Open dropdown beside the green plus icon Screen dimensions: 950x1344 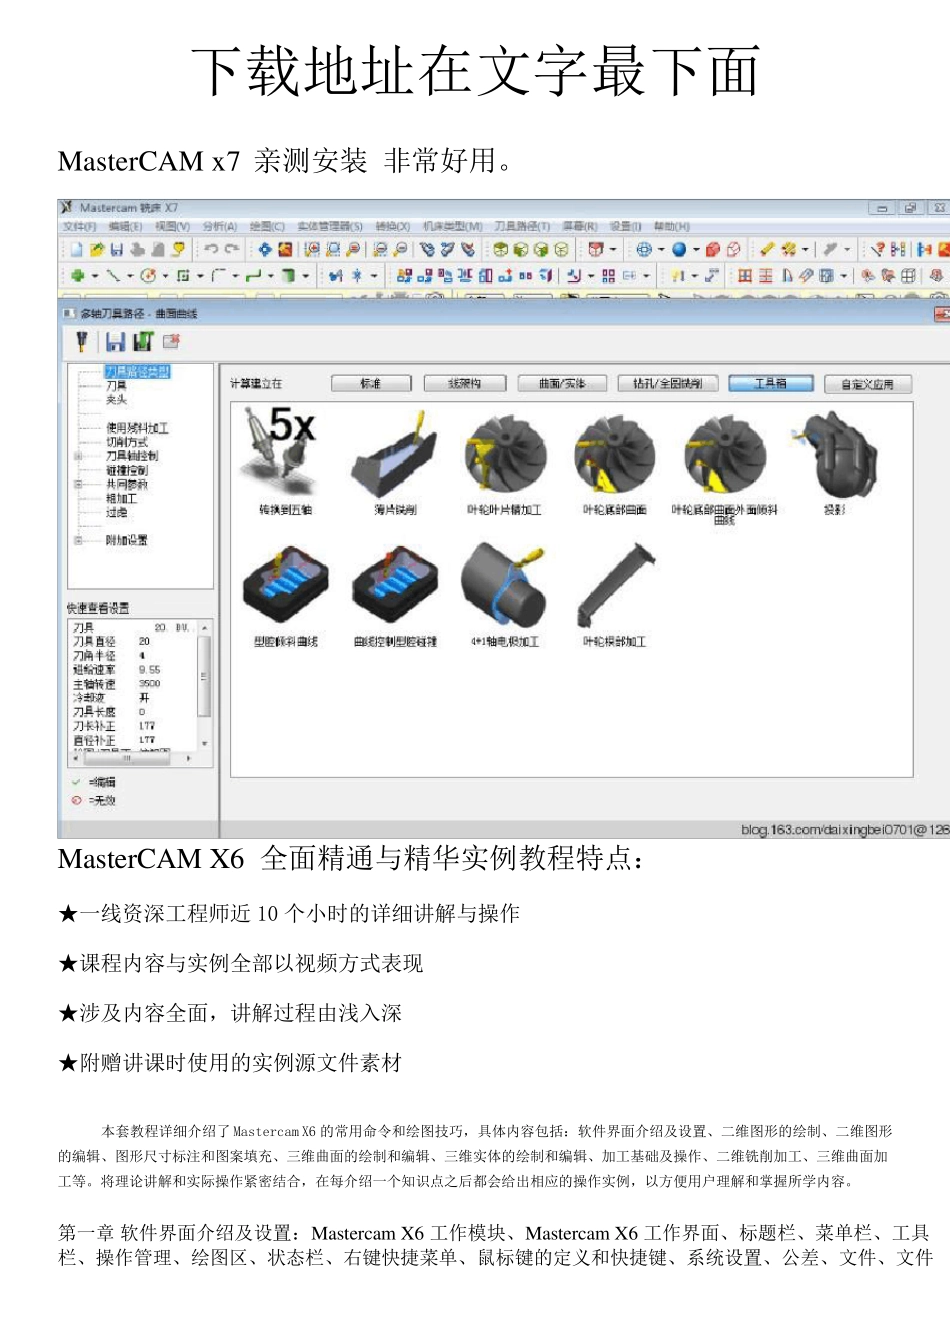[95, 276]
